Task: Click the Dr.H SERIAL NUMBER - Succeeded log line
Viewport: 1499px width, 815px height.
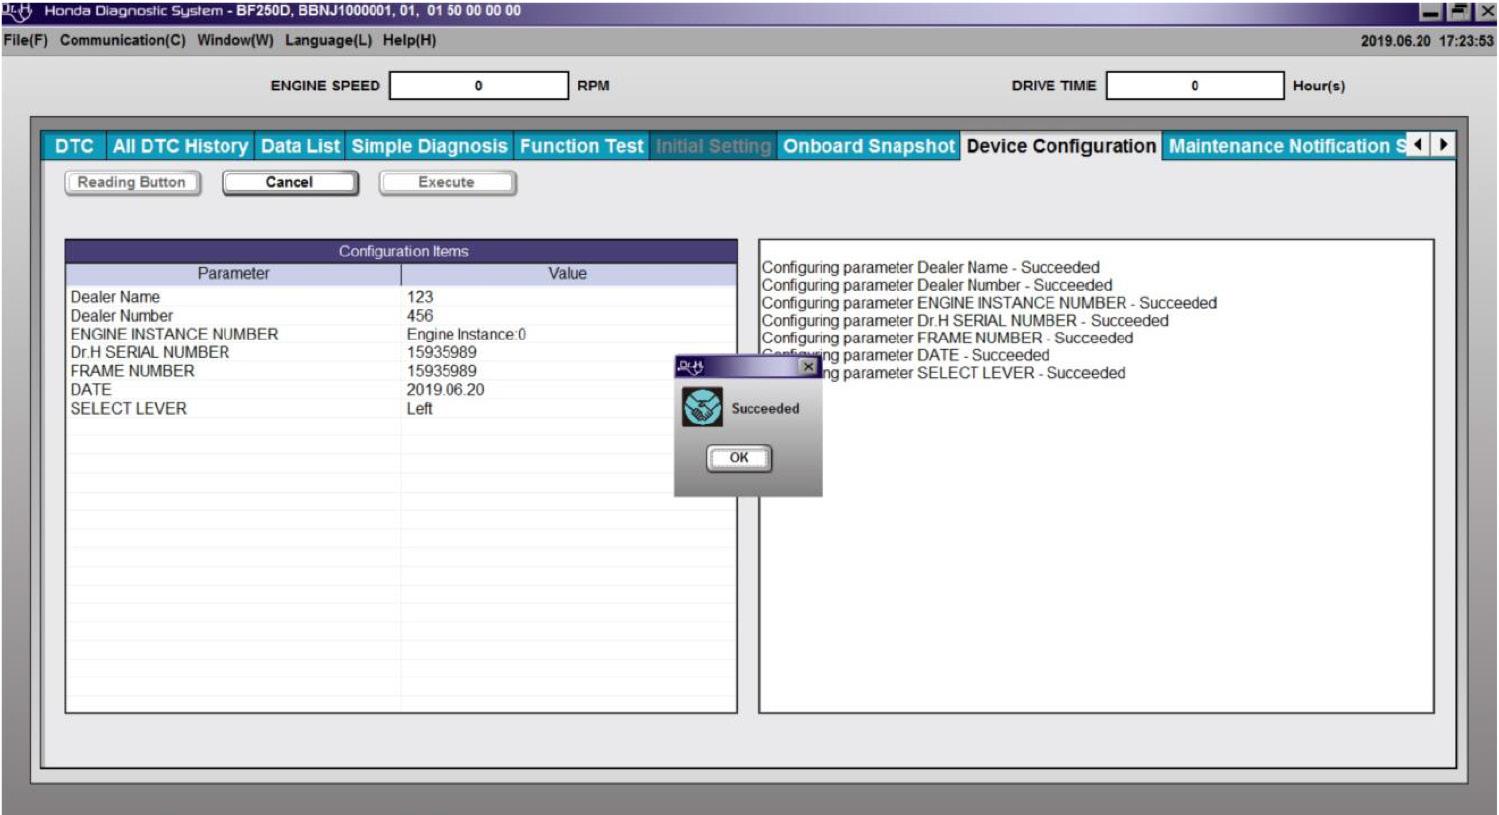Action: [x=965, y=321]
